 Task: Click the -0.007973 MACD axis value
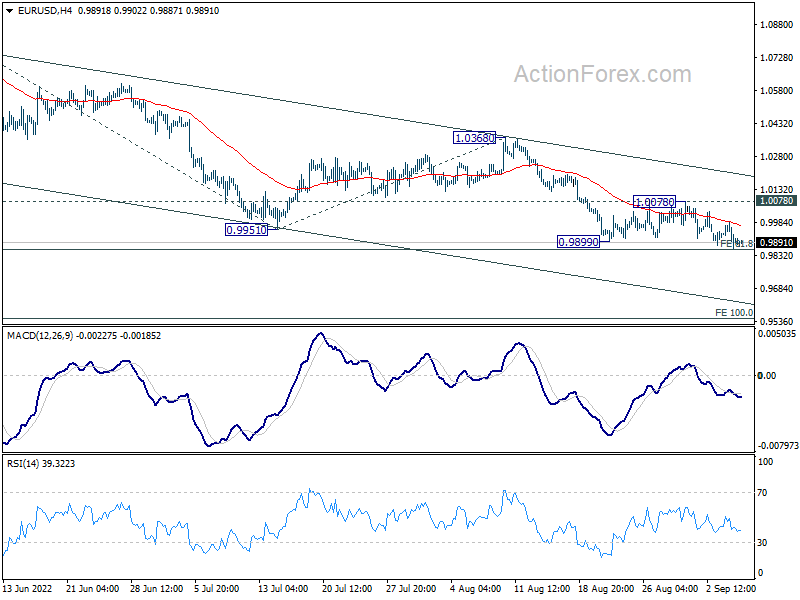click(778, 446)
